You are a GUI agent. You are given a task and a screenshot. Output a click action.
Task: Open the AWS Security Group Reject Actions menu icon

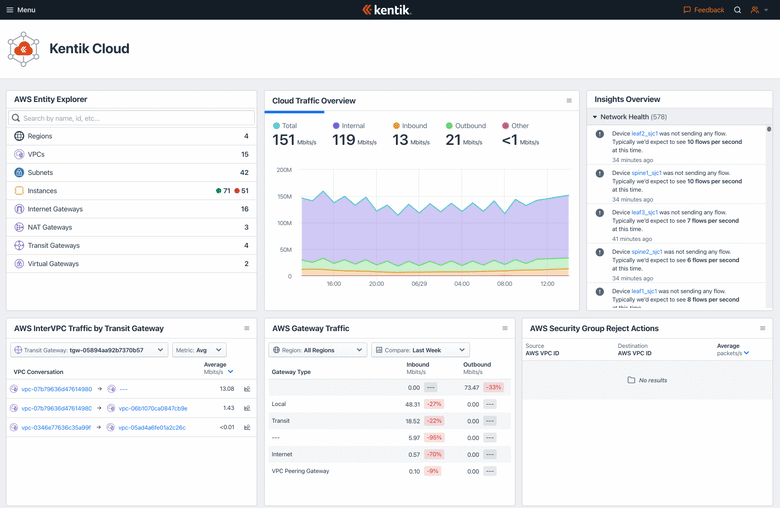coord(762,328)
